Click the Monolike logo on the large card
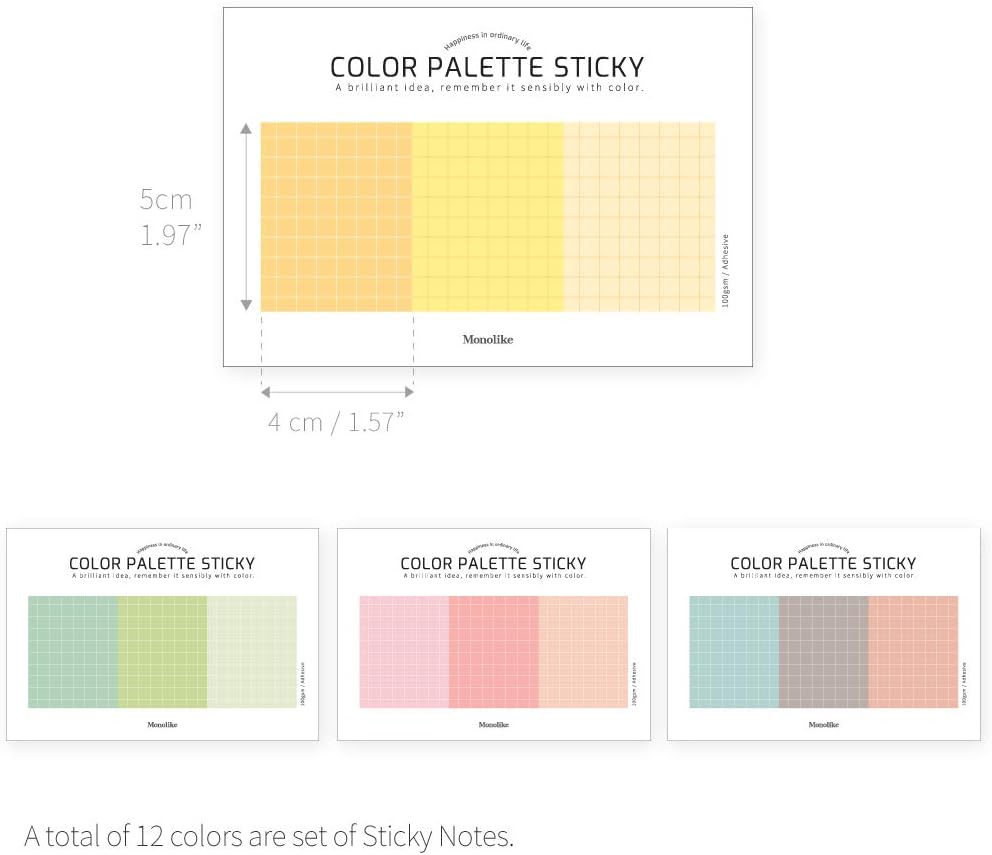This screenshot has height=855, width=992. pyautogui.click(x=488, y=340)
